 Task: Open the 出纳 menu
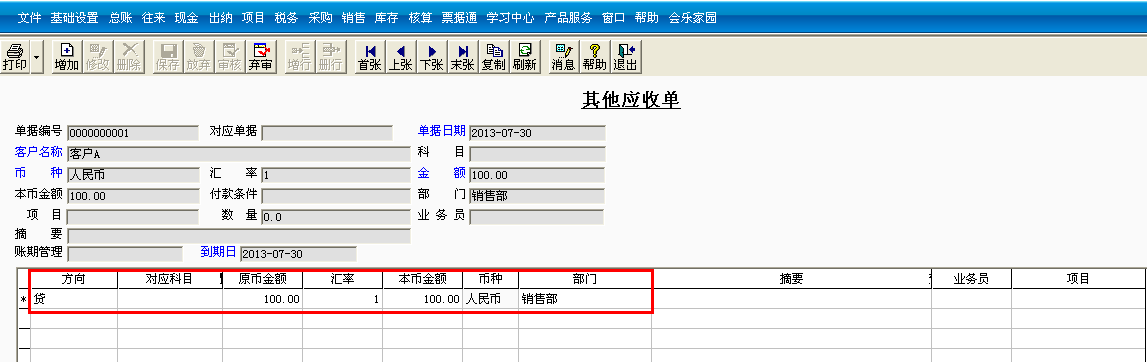220,18
